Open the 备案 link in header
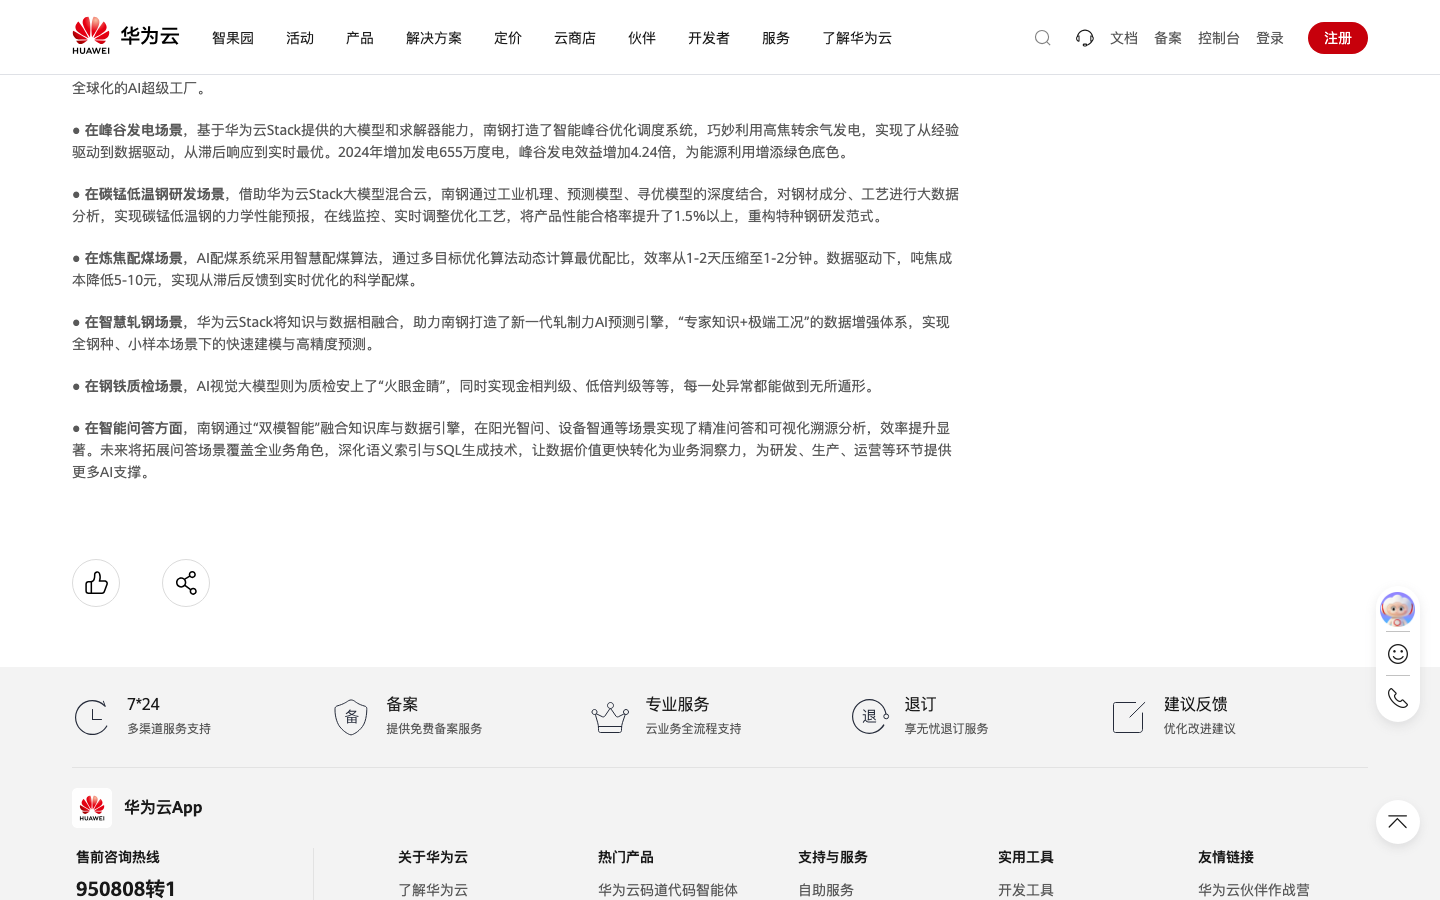The height and width of the screenshot is (900, 1440). pos(1168,38)
